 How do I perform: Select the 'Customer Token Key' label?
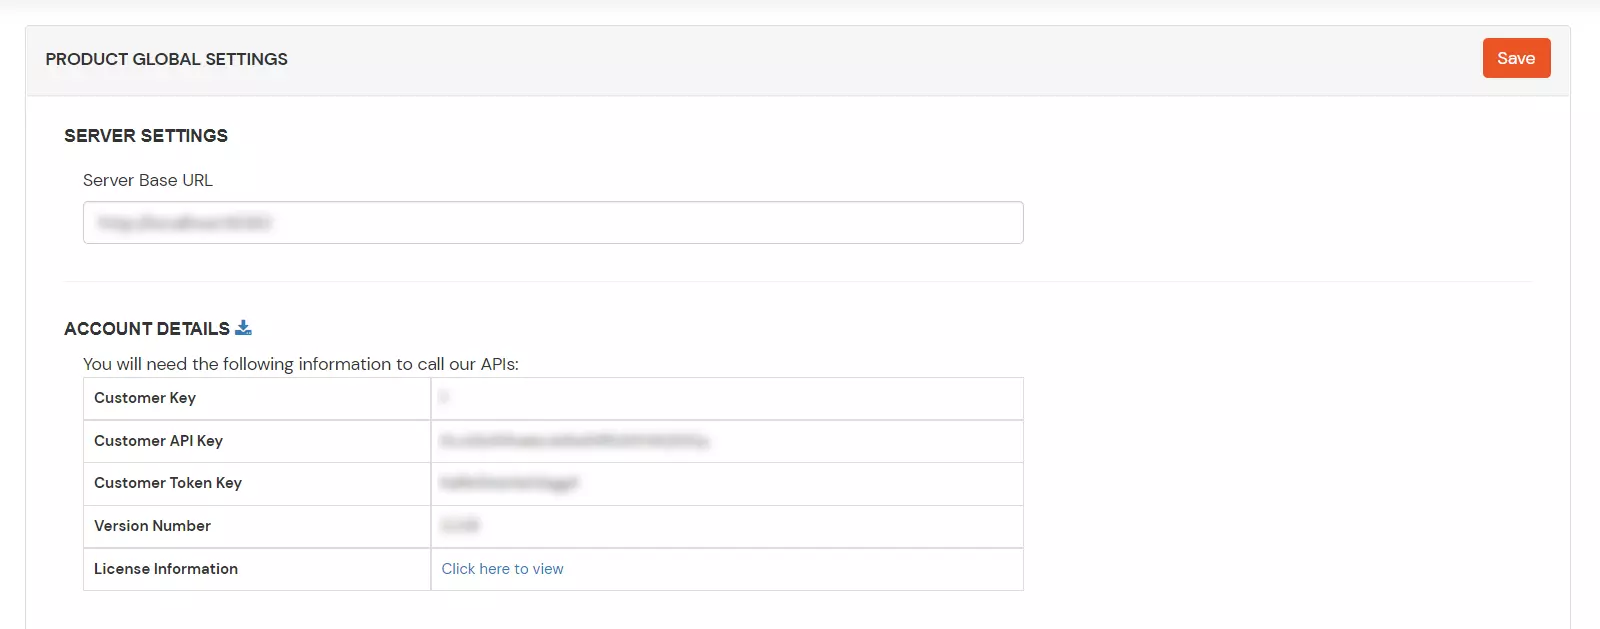tap(168, 483)
